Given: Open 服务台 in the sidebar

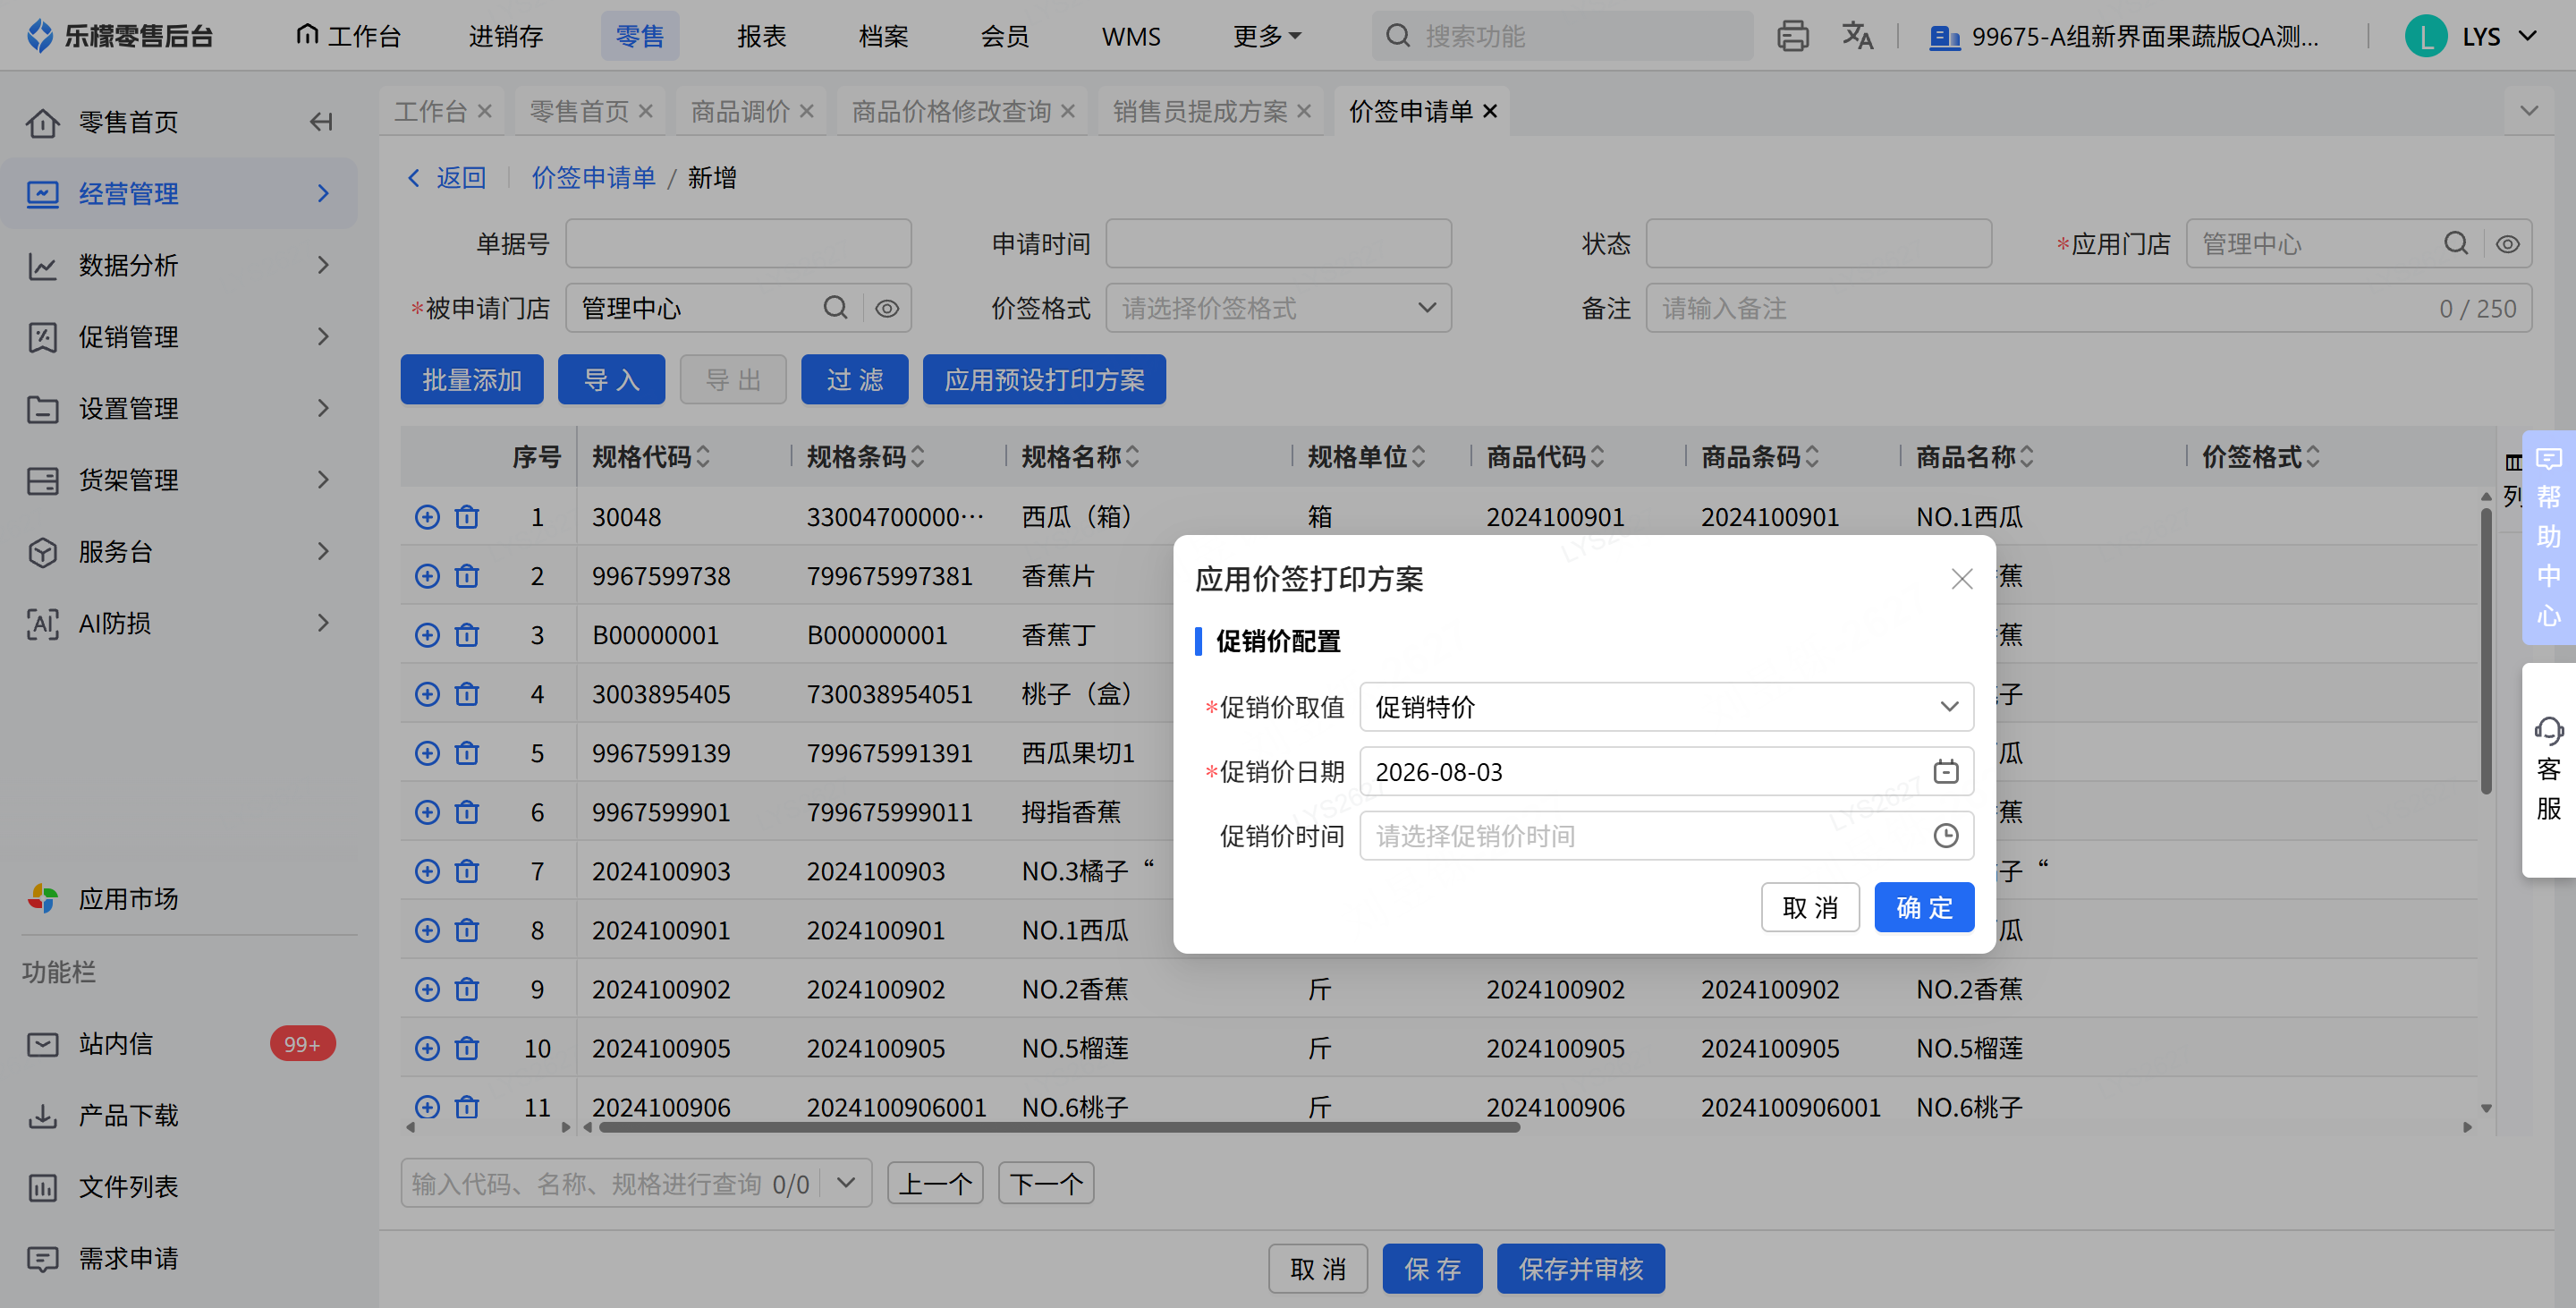Looking at the screenshot, I should coord(179,552).
